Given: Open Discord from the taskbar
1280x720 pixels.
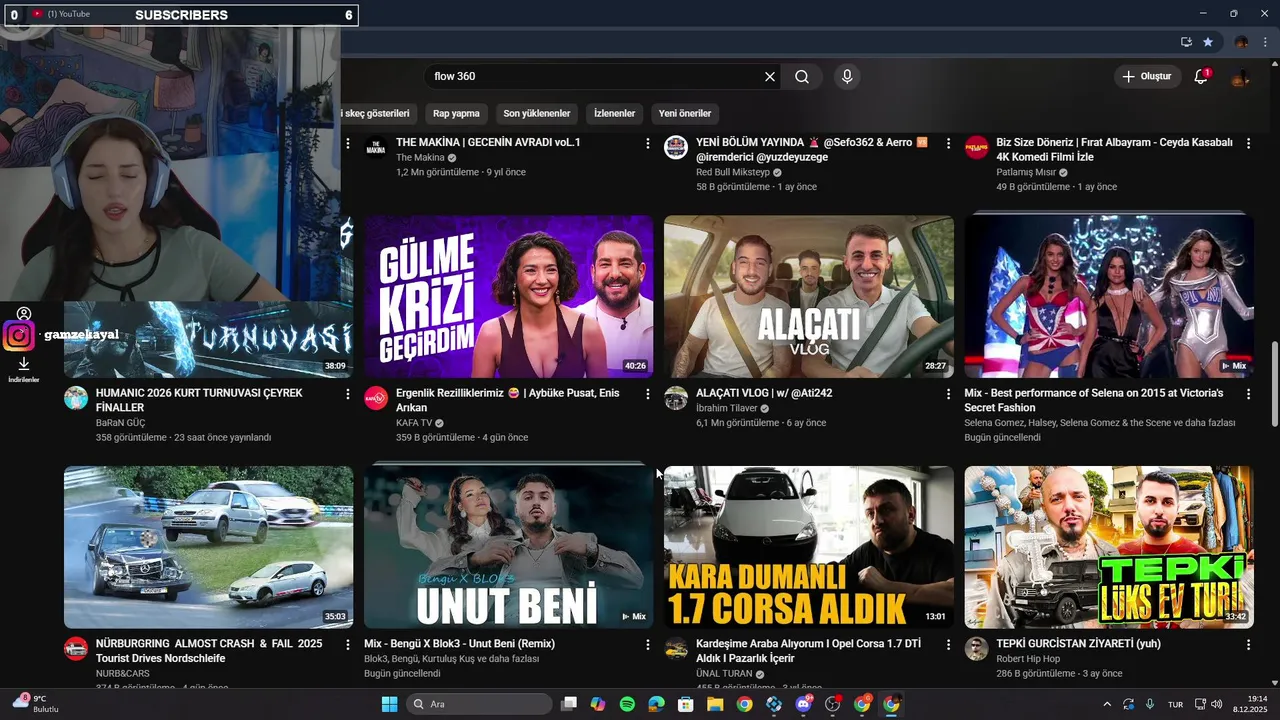Looking at the screenshot, I should point(803,704).
